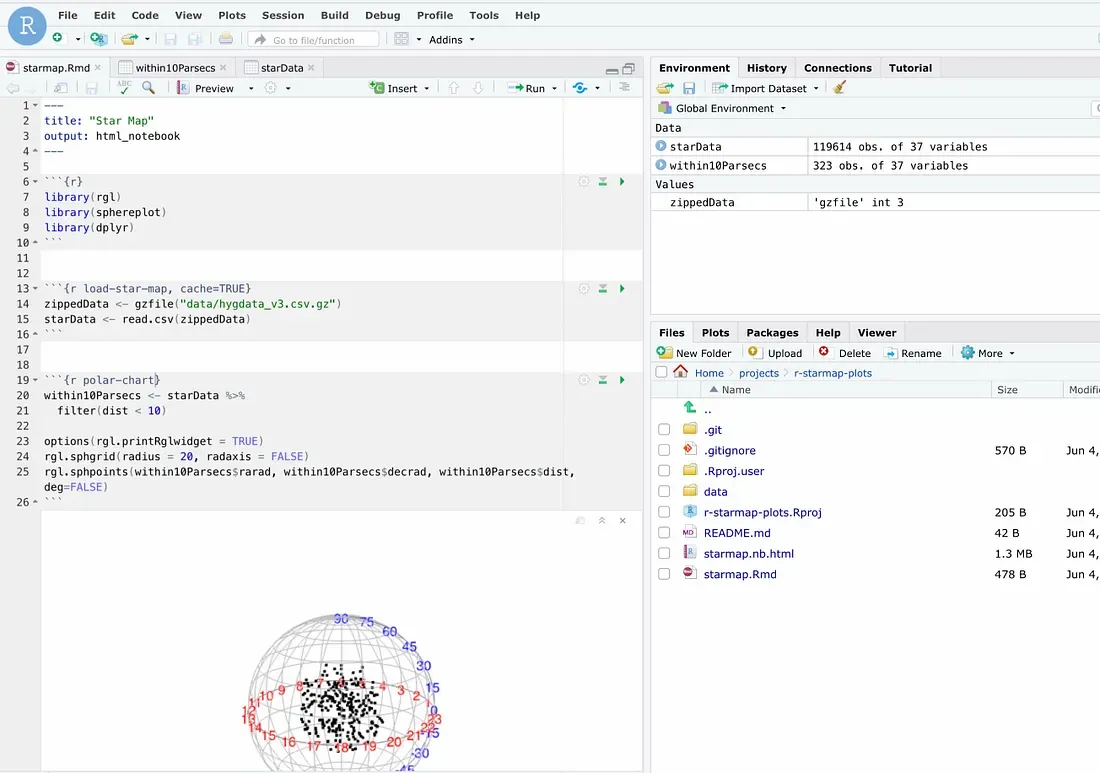Image resolution: width=1100 pixels, height=773 pixels.
Task: Tick the checkbox for the data folder
Action: 663,491
